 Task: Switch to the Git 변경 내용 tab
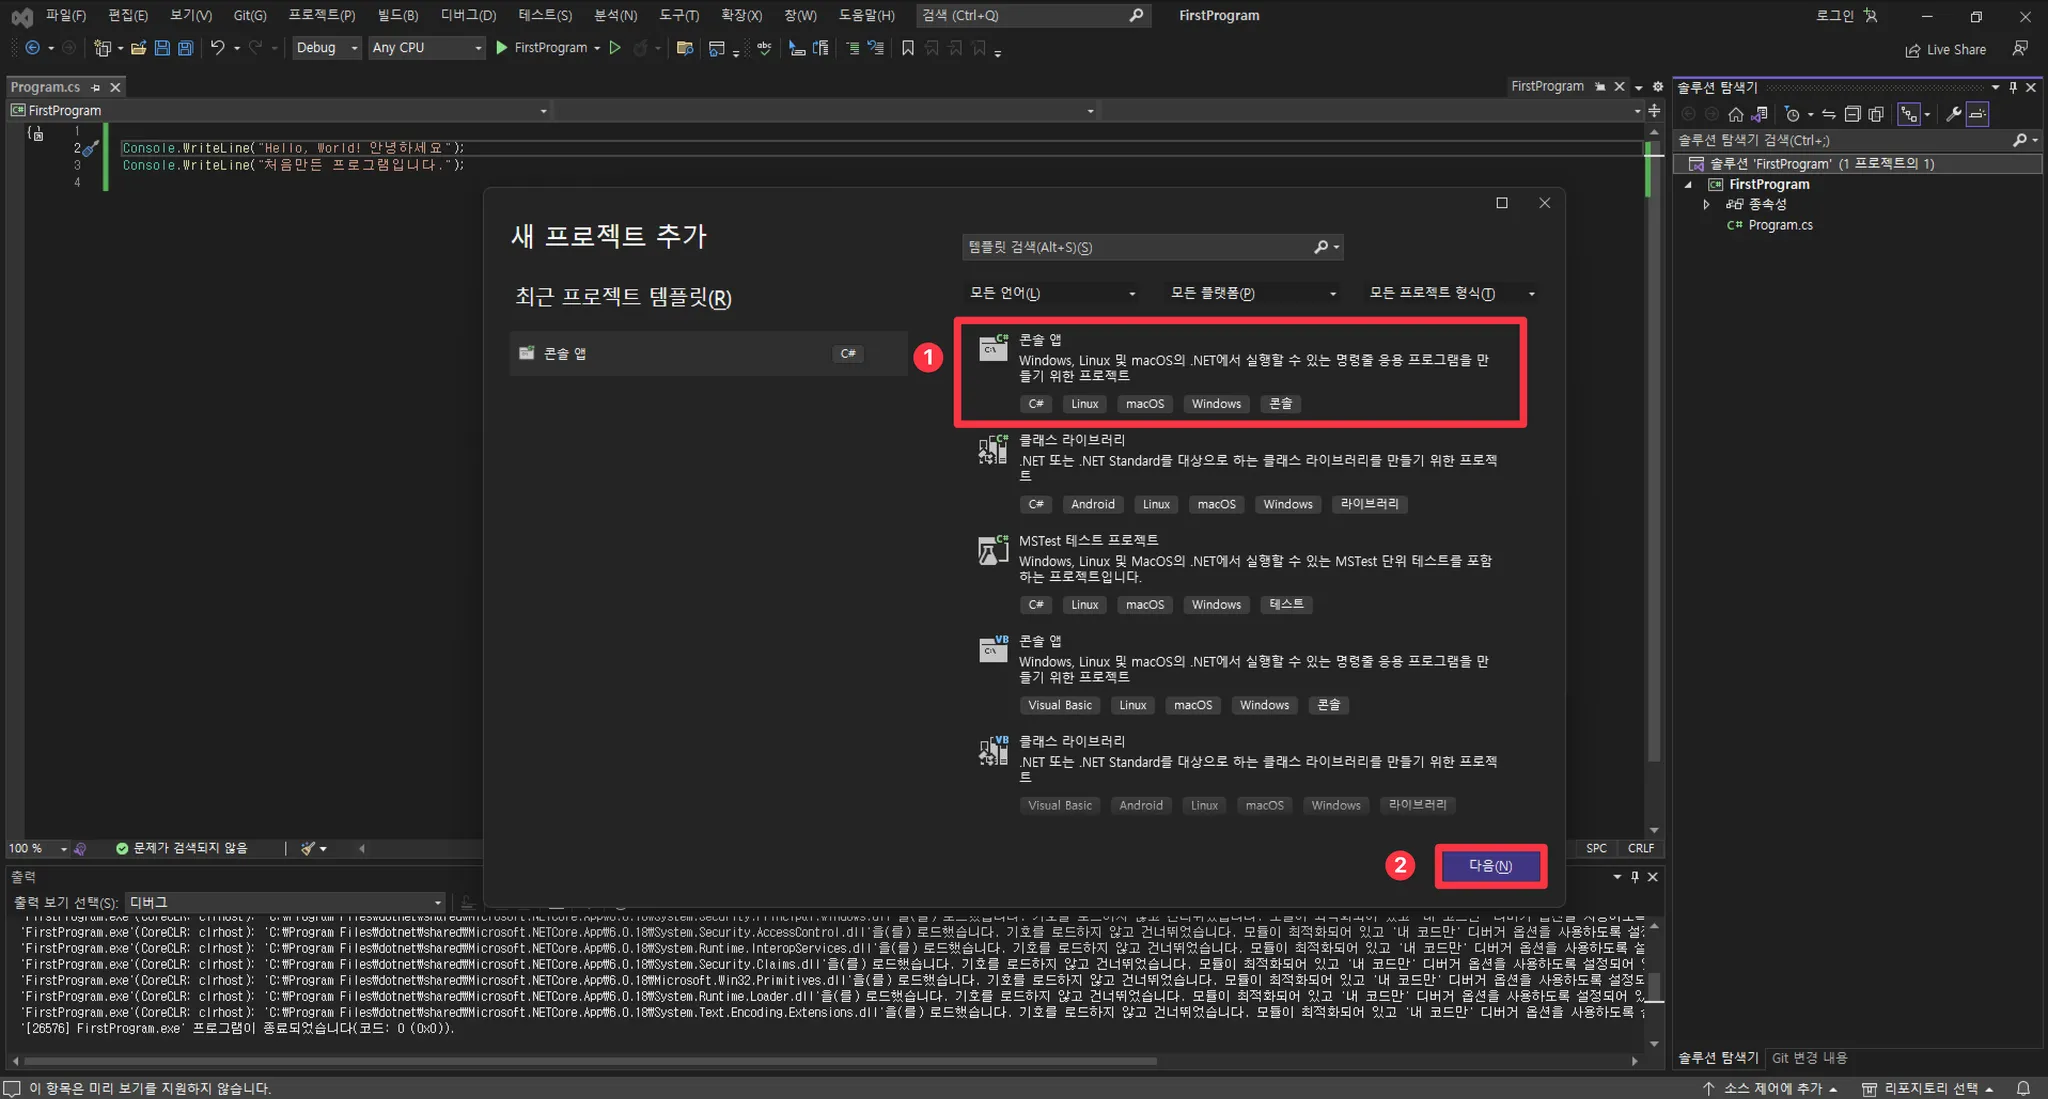click(x=1809, y=1057)
